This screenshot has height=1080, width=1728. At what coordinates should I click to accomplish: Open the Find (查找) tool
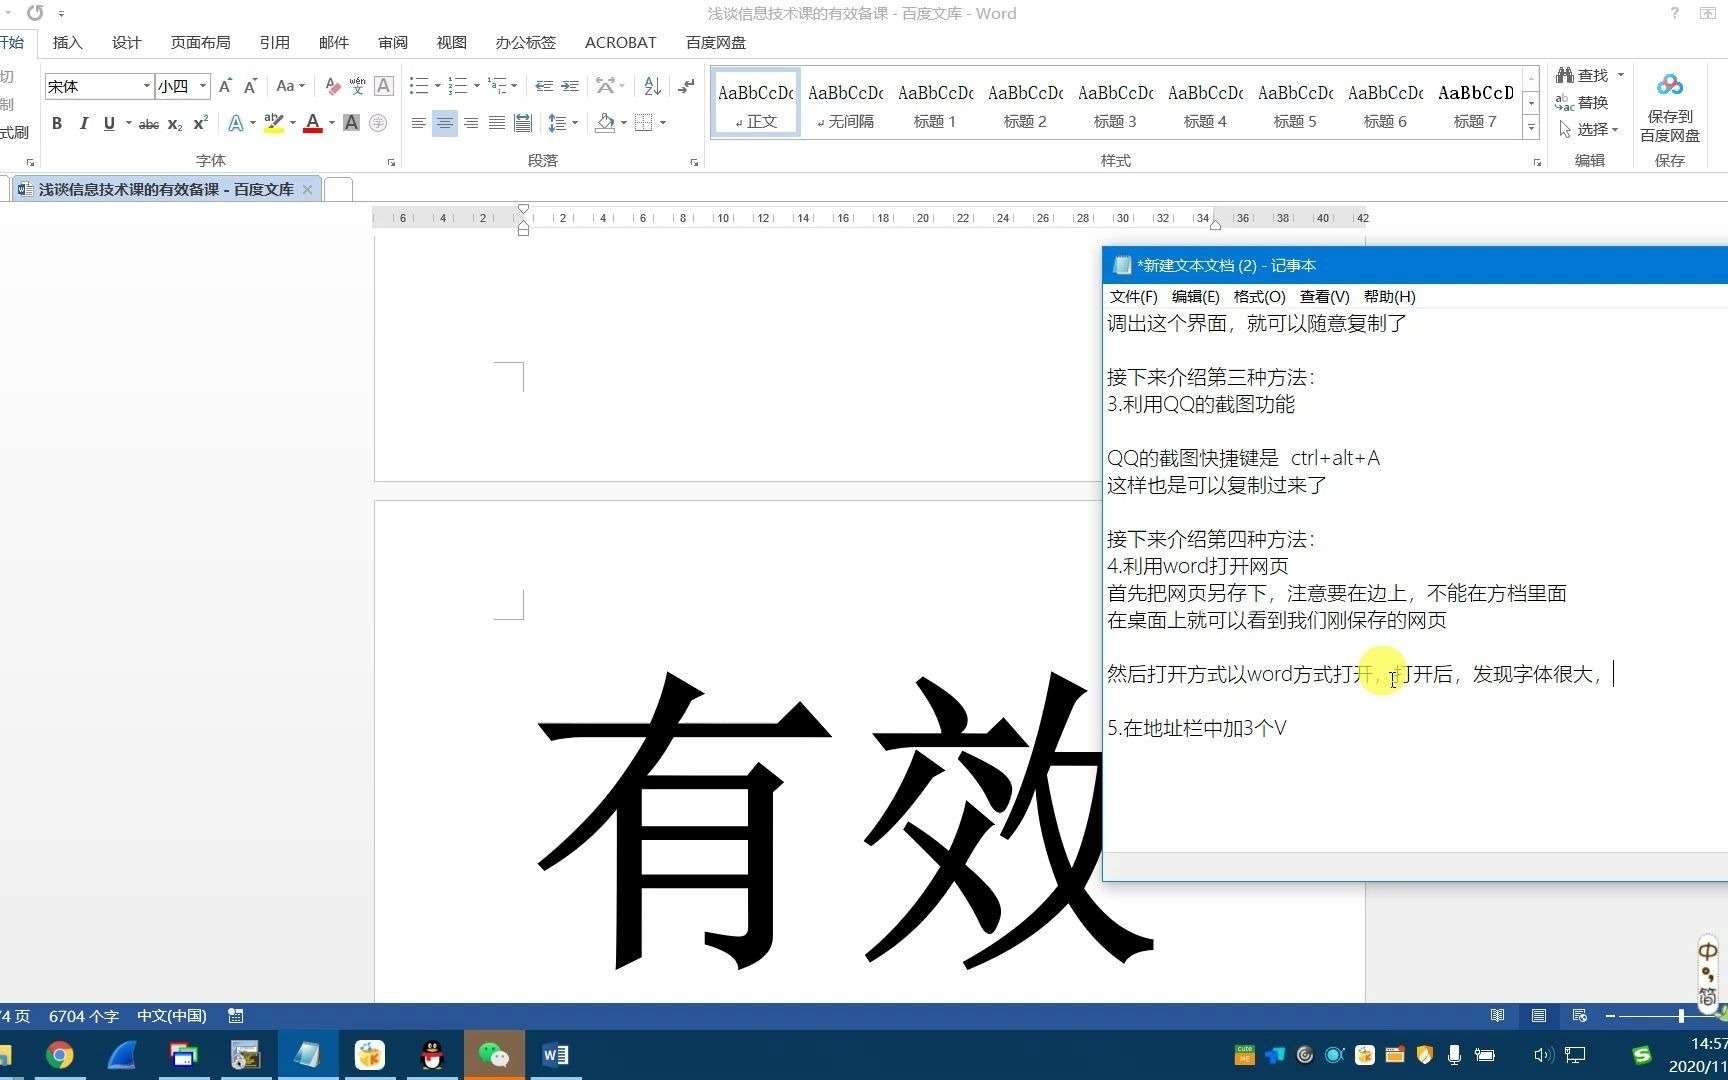[x=1590, y=74]
